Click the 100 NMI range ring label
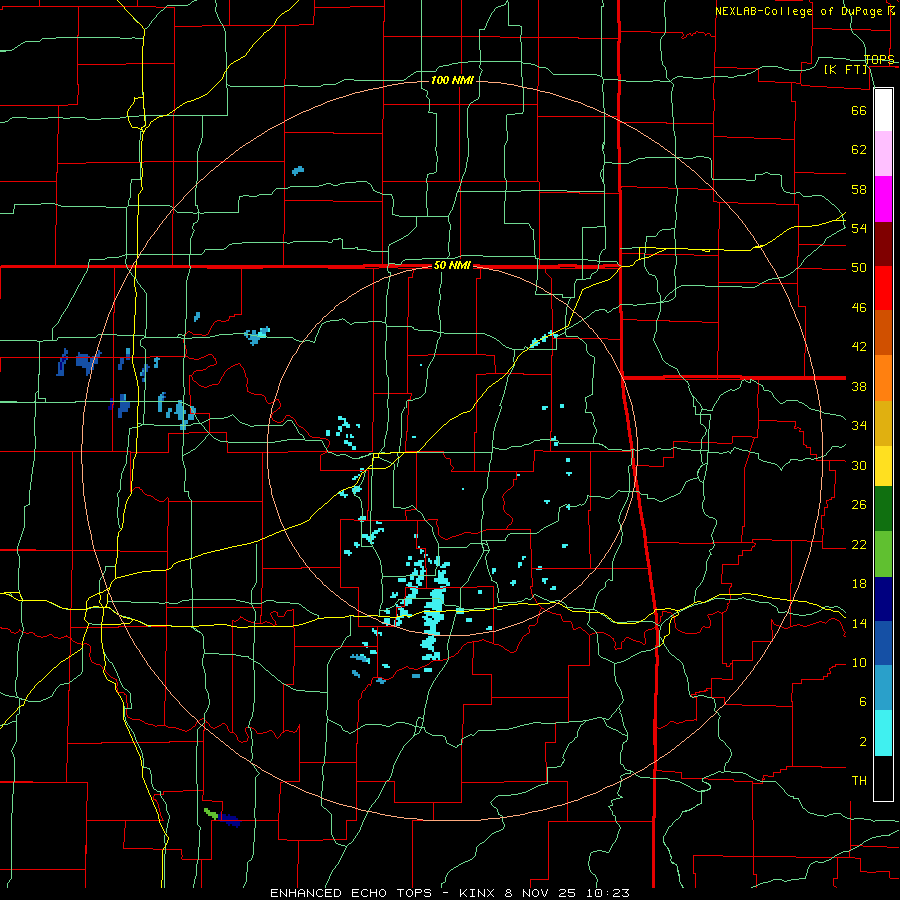The width and height of the screenshot is (900, 900). tap(452, 80)
